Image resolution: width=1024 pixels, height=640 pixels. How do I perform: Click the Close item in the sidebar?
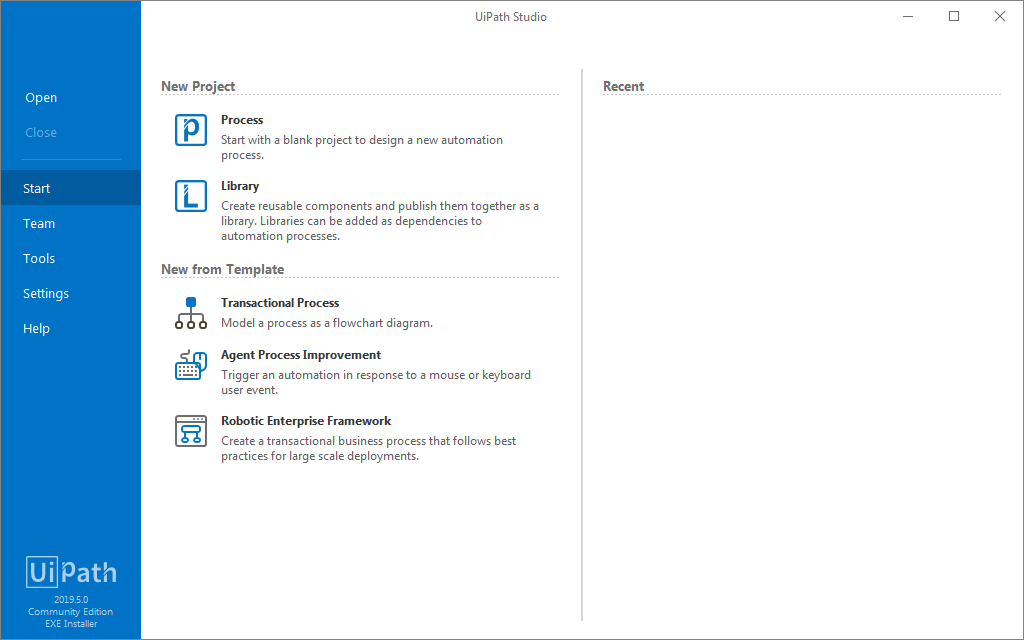[41, 133]
